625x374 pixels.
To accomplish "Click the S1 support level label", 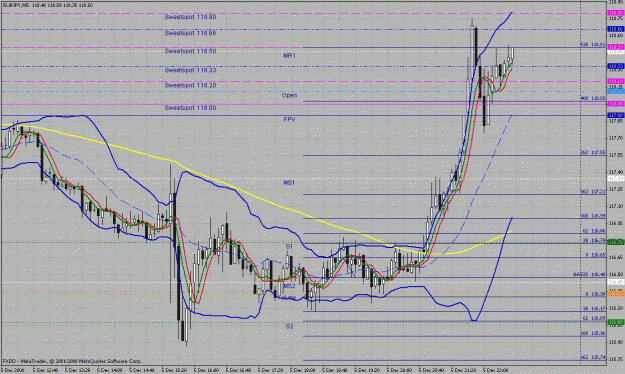I will coord(289,247).
